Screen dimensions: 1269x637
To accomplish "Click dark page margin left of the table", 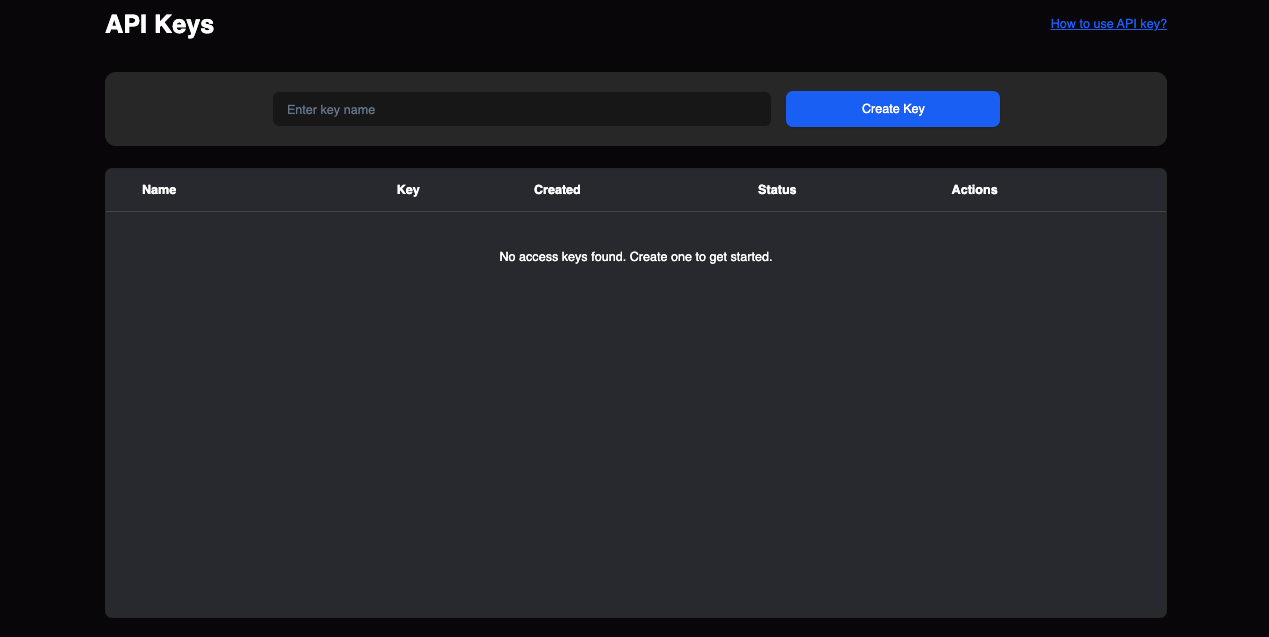I will click(52, 390).
